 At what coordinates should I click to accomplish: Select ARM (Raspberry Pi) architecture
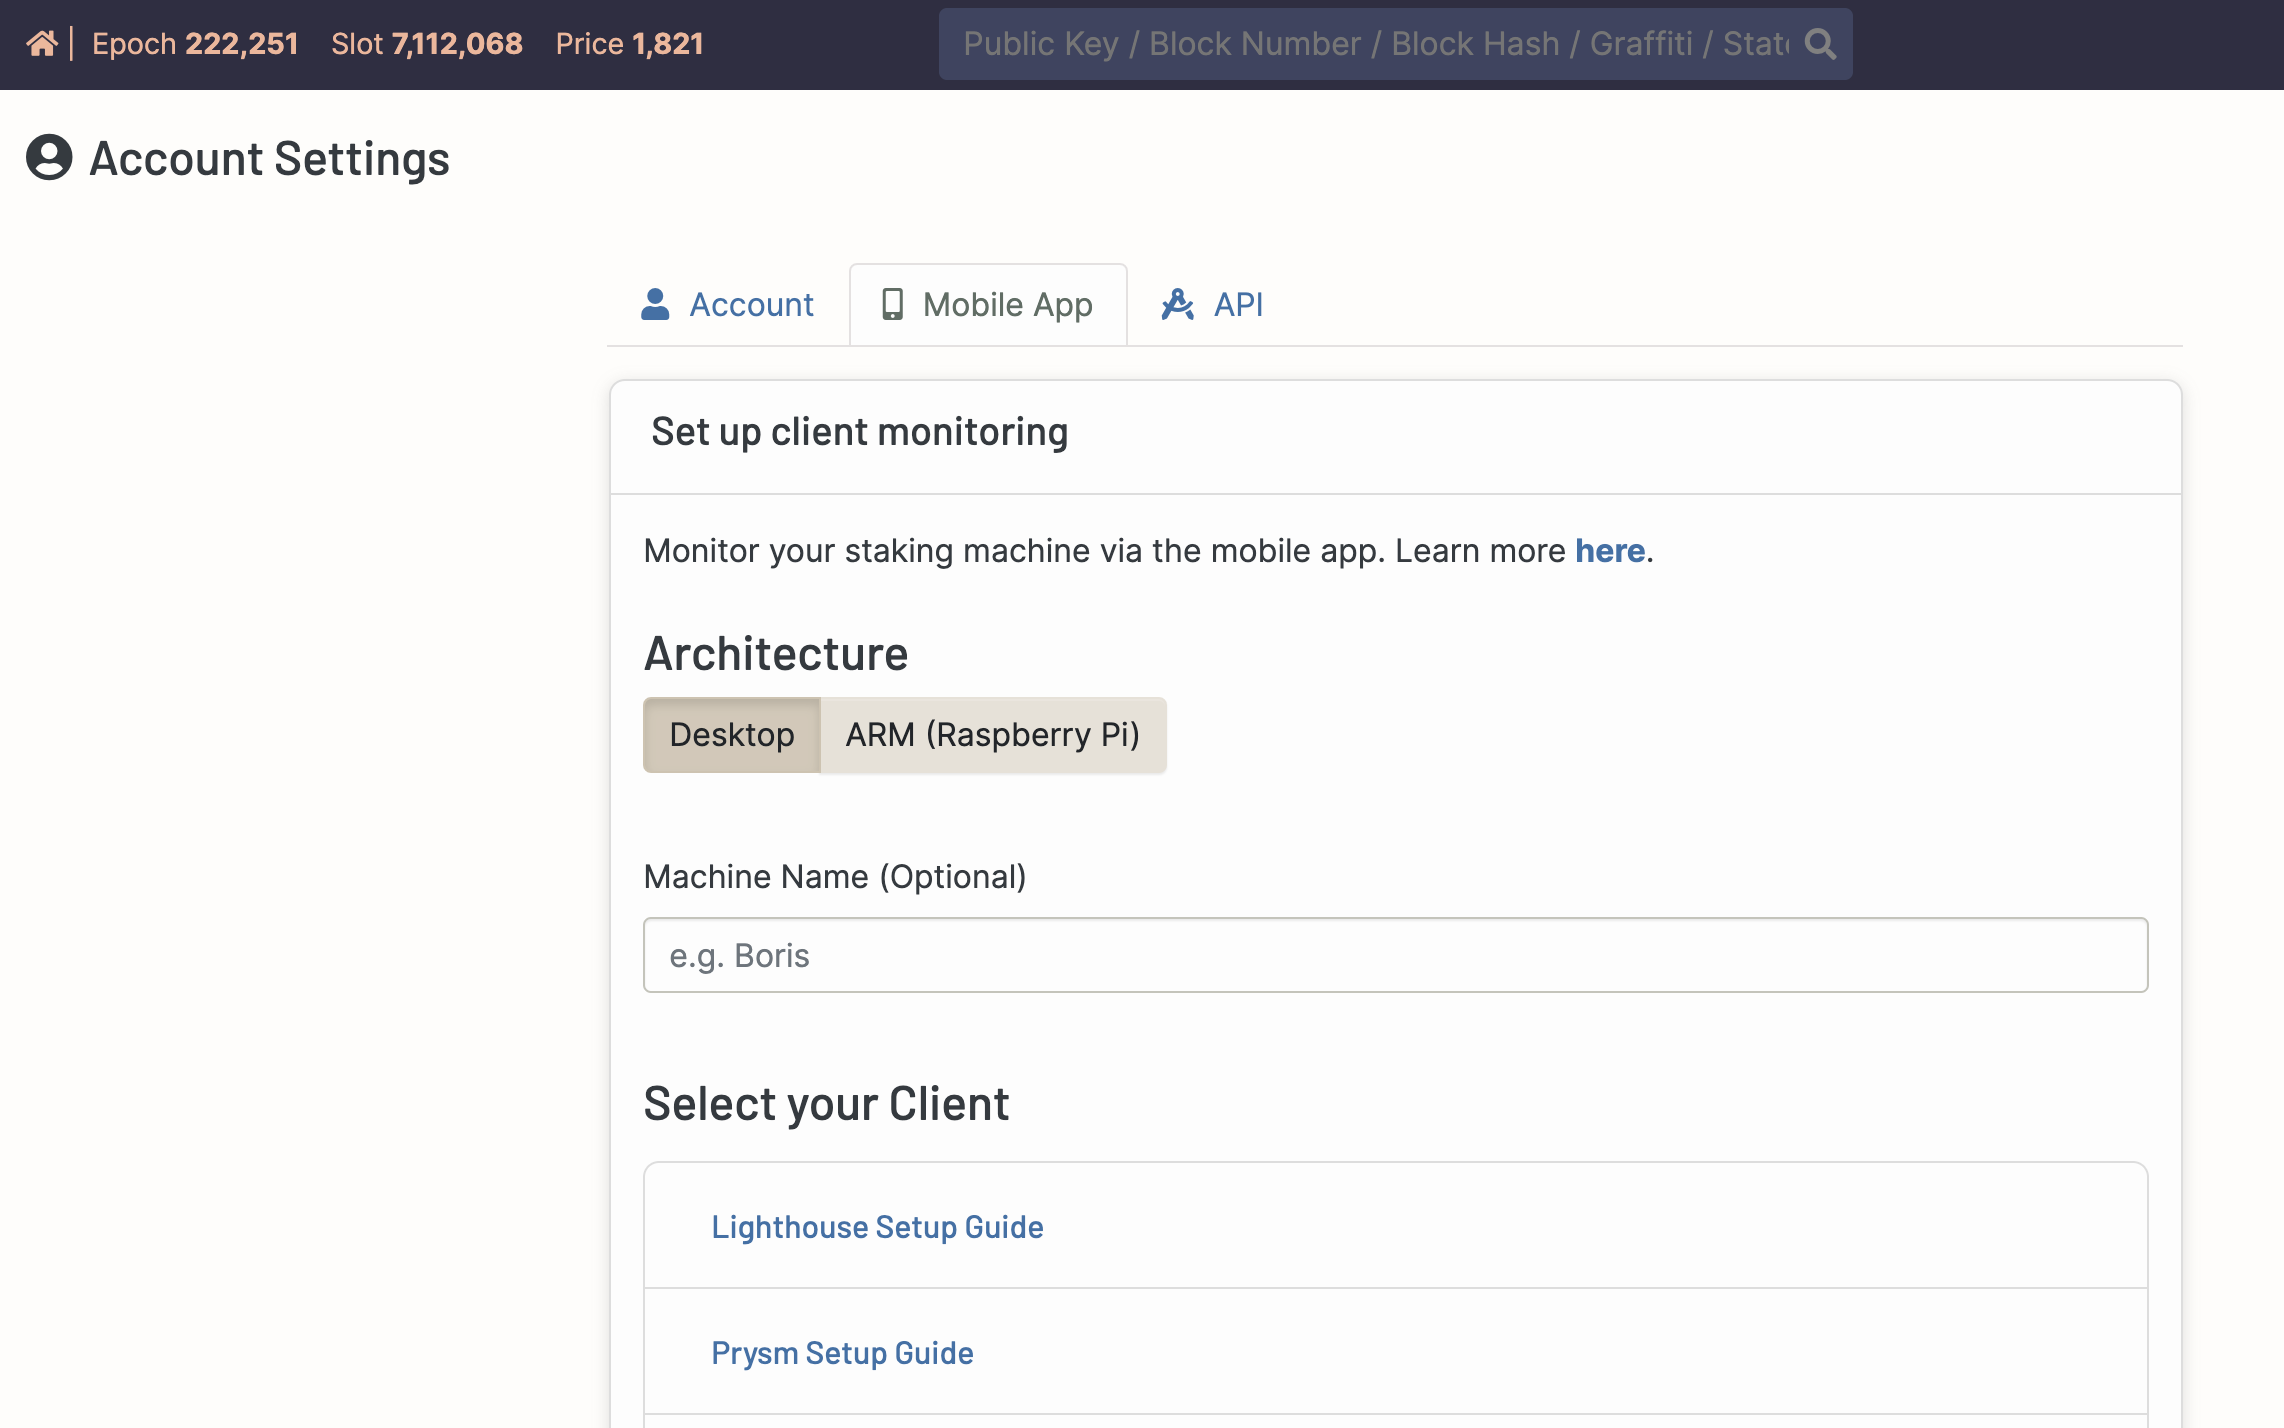click(x=992, y=735)
